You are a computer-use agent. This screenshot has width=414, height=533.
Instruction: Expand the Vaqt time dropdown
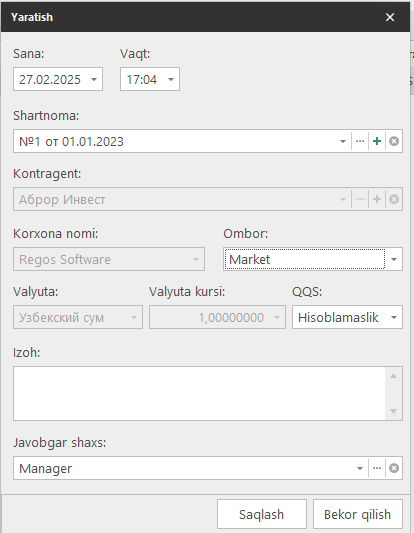click(x=171, y=80)
